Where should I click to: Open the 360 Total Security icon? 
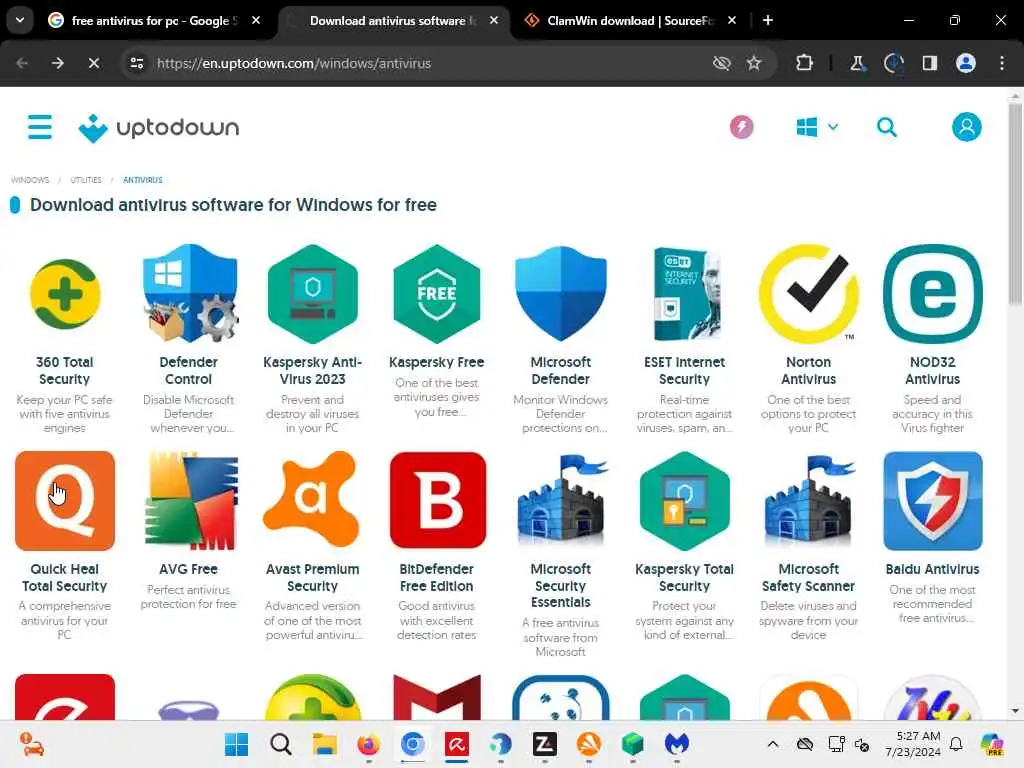pyautogui.click(x=65, y=294)
